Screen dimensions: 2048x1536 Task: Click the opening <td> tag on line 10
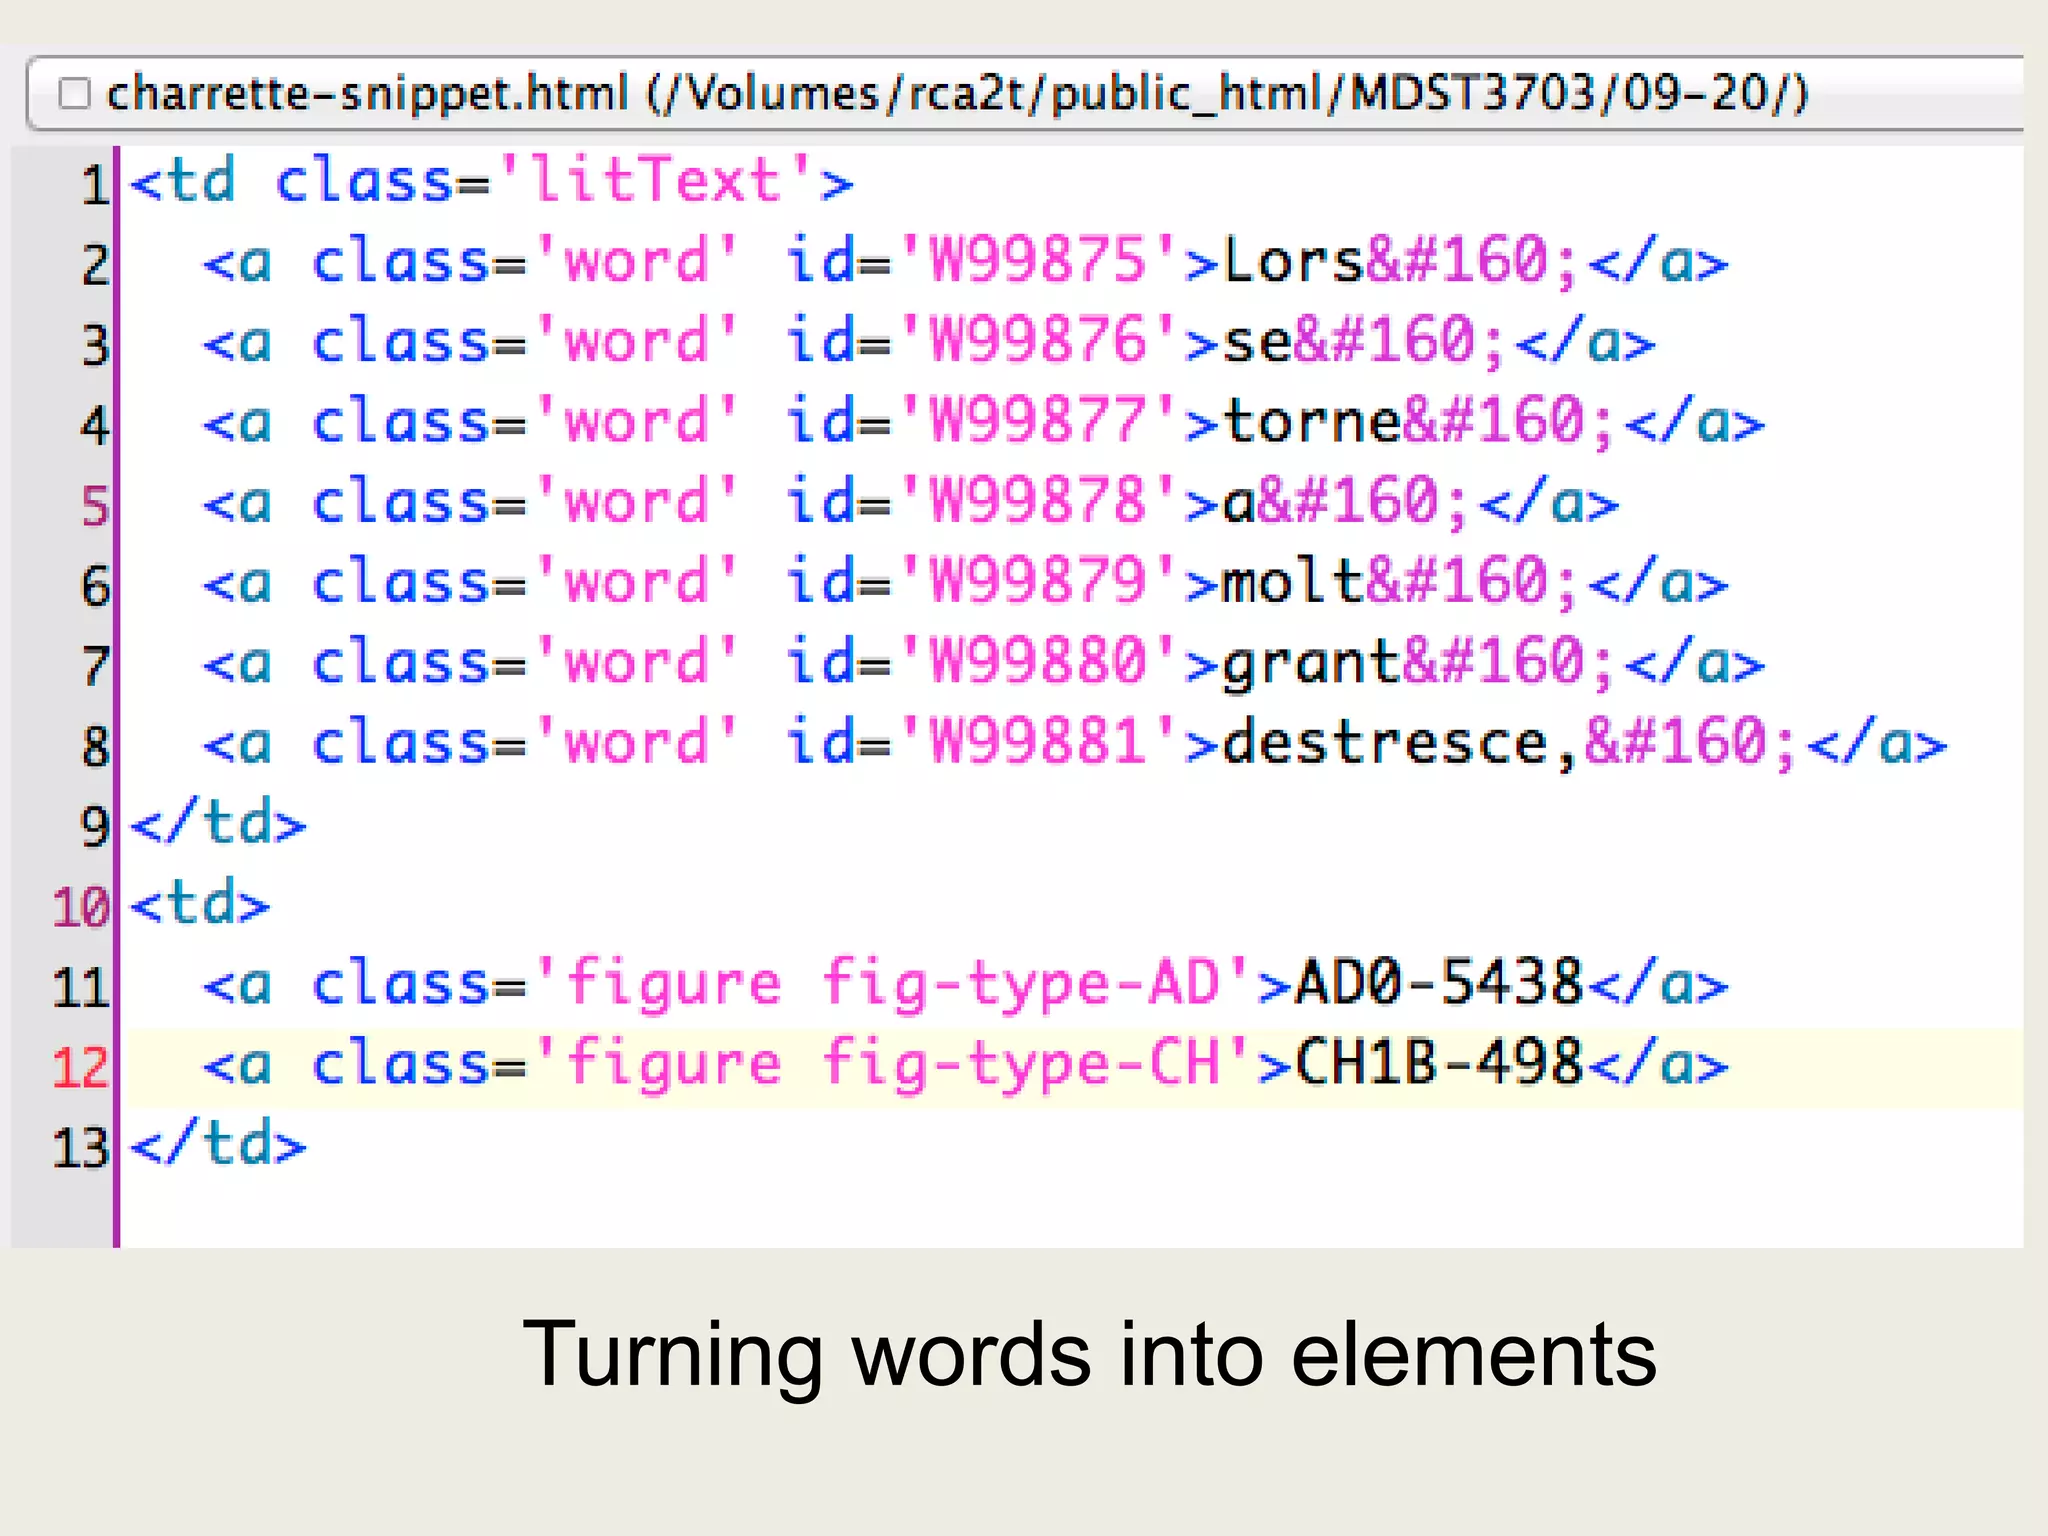[x=201, y=903]
